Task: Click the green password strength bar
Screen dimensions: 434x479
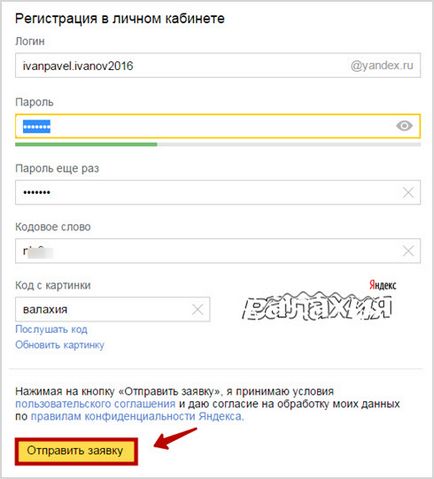Action: point(86,144)
